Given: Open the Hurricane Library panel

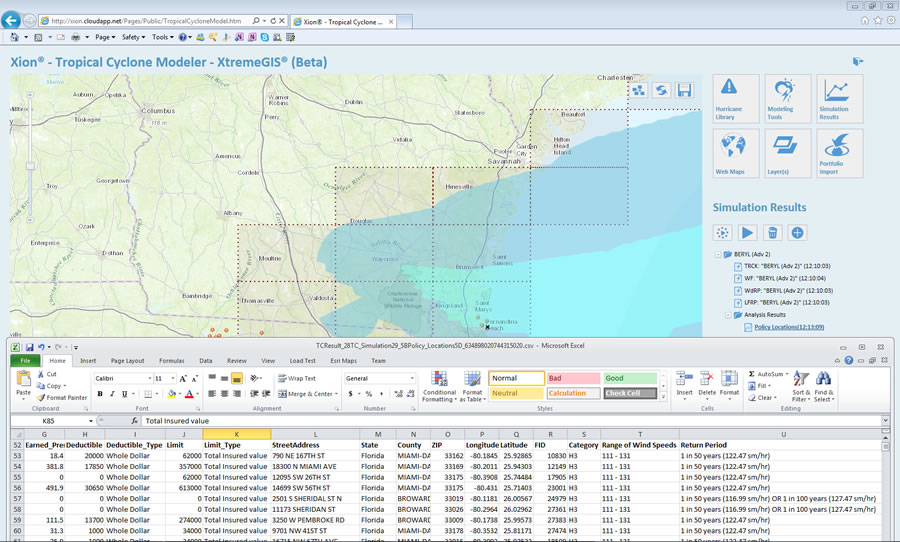Looking at the screenshot, I should (735, 98).
